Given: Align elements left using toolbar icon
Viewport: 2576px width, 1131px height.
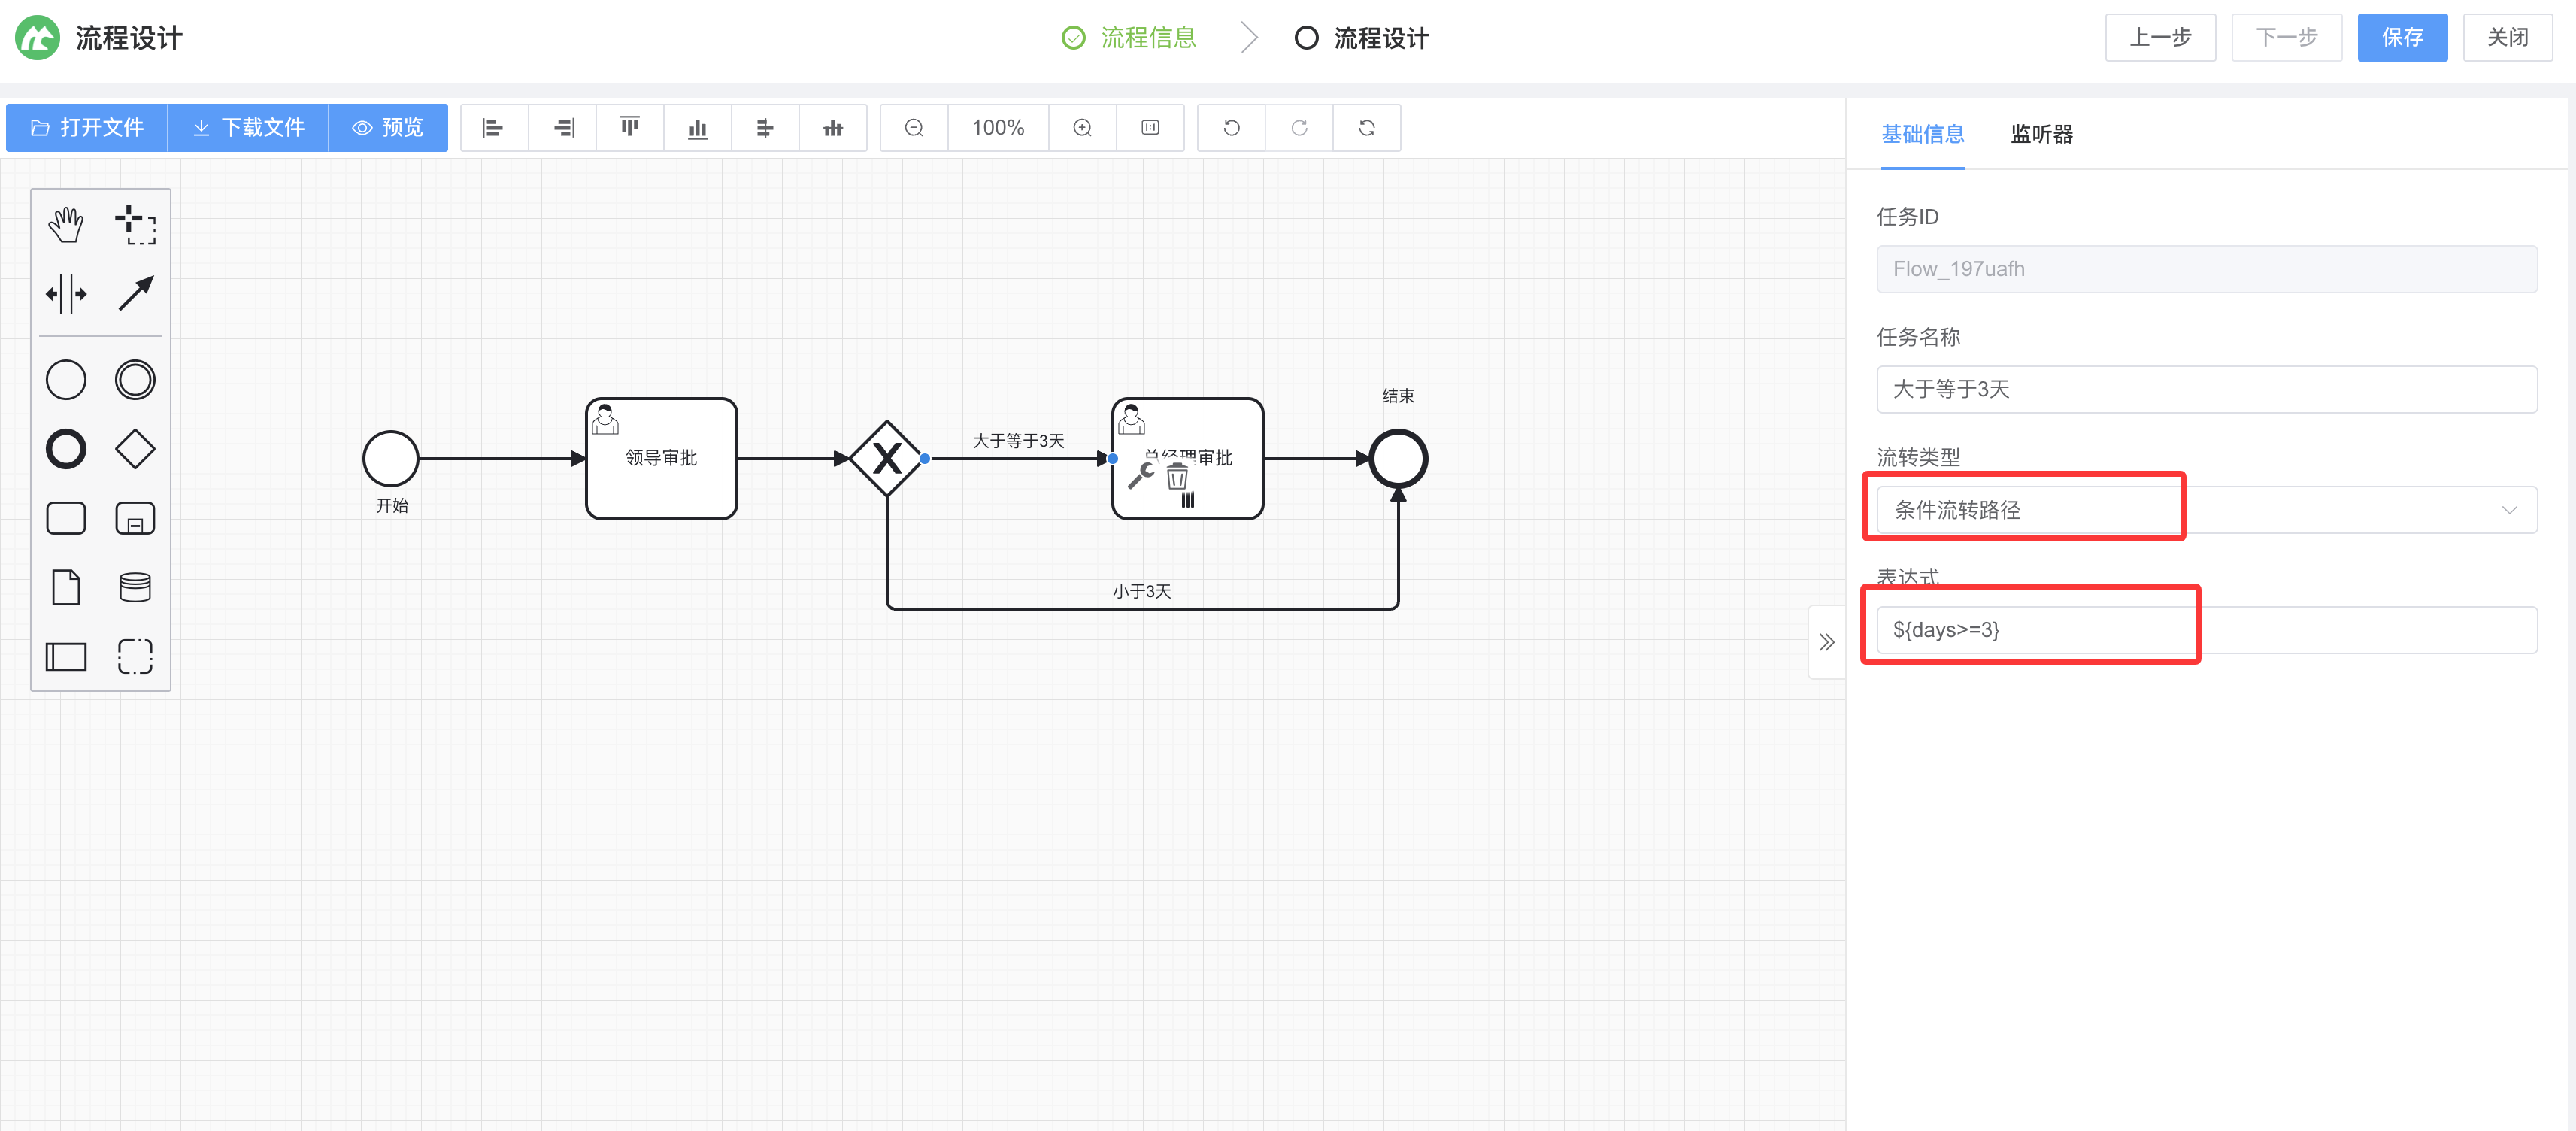Looking at the screenshot, I should tap(493, 128).
